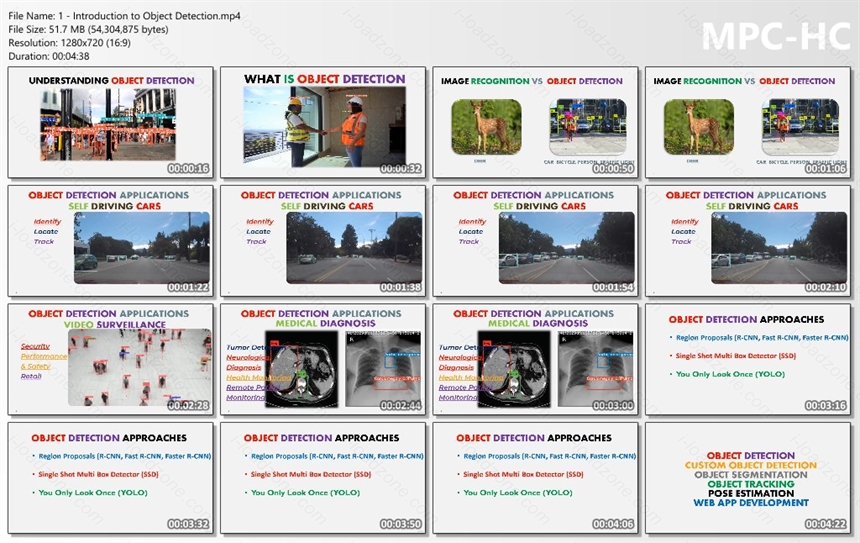The width and height of the screenshot is (860, 543).
Task: Choose the medical diagnosis frame 00:03:00
Action: coord(535,360)
